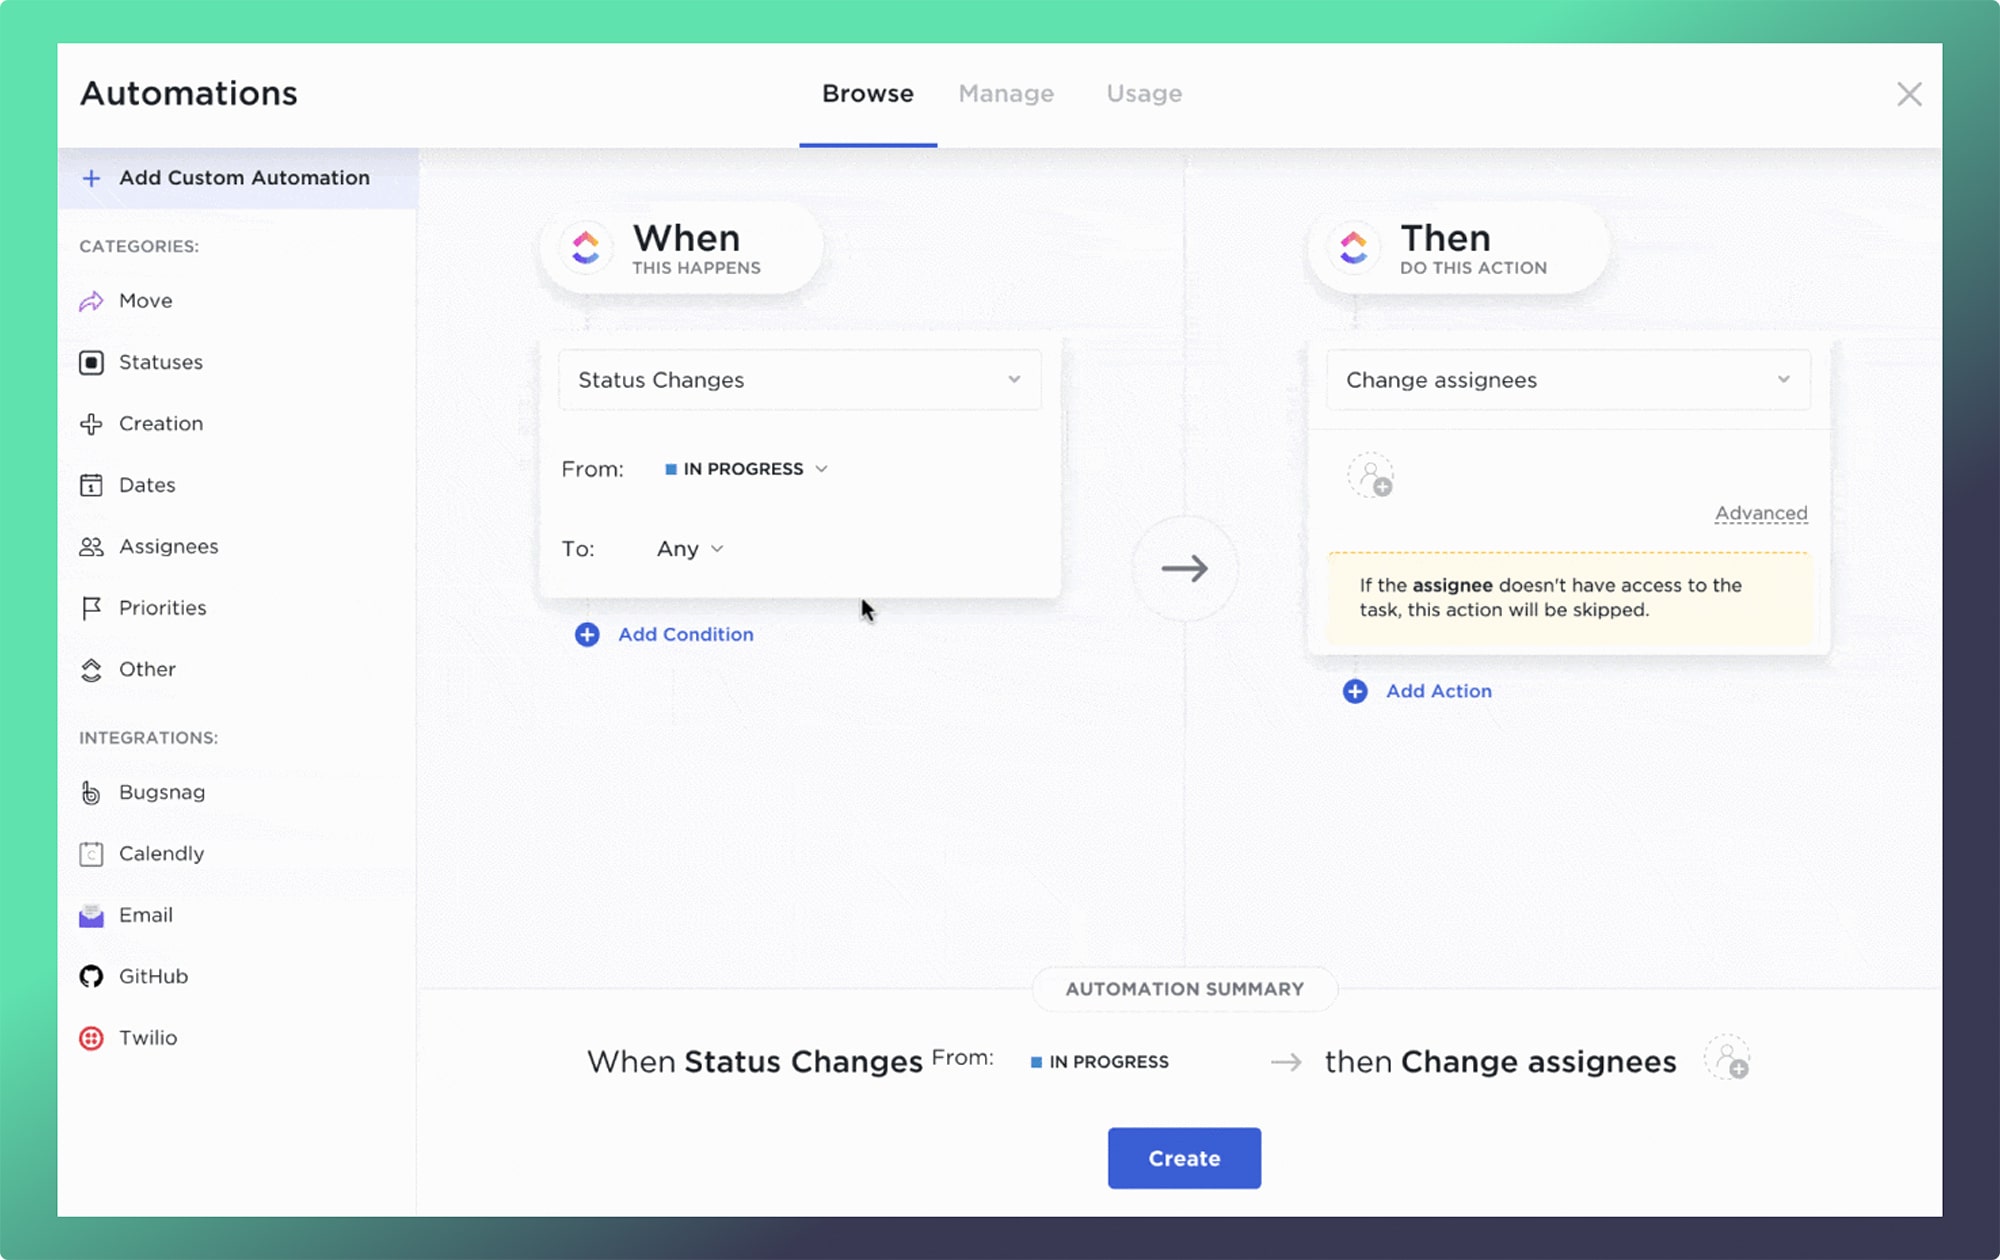Click the Priorities category icon
Image resolution: width=2000 pixels, height=1260 pixels.
point(90,607)
